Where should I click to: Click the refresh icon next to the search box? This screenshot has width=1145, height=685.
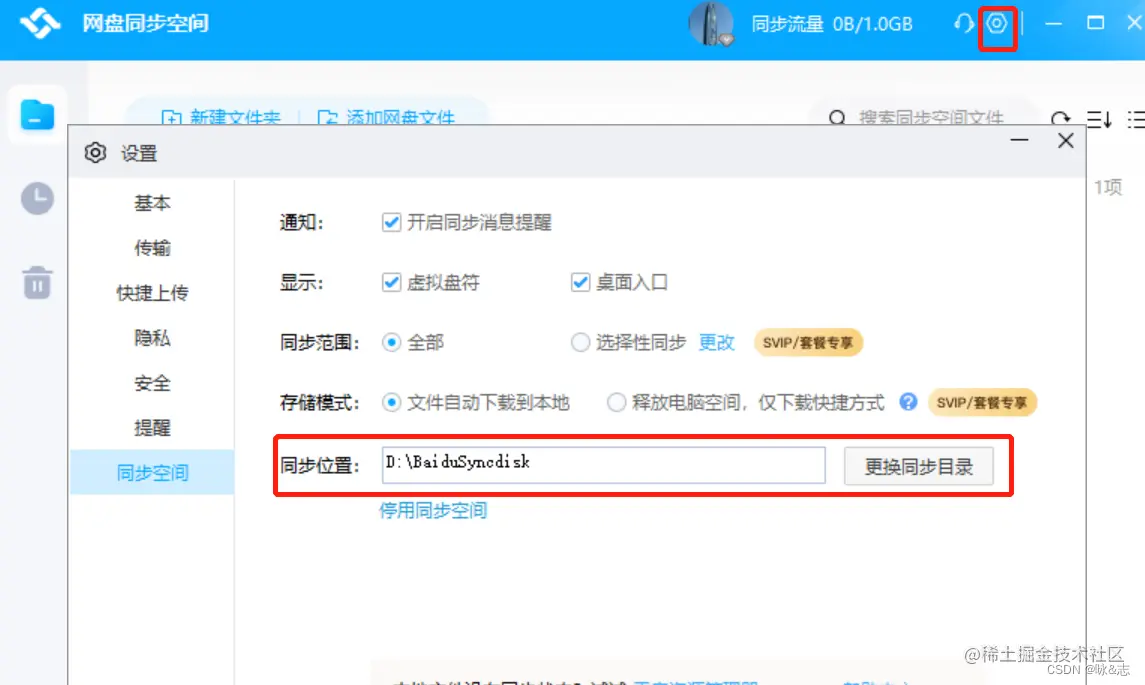pos(1060,118)
